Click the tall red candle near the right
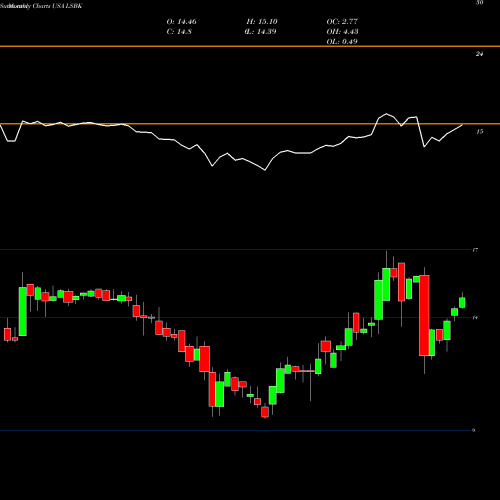 click(x=424, y=315)
